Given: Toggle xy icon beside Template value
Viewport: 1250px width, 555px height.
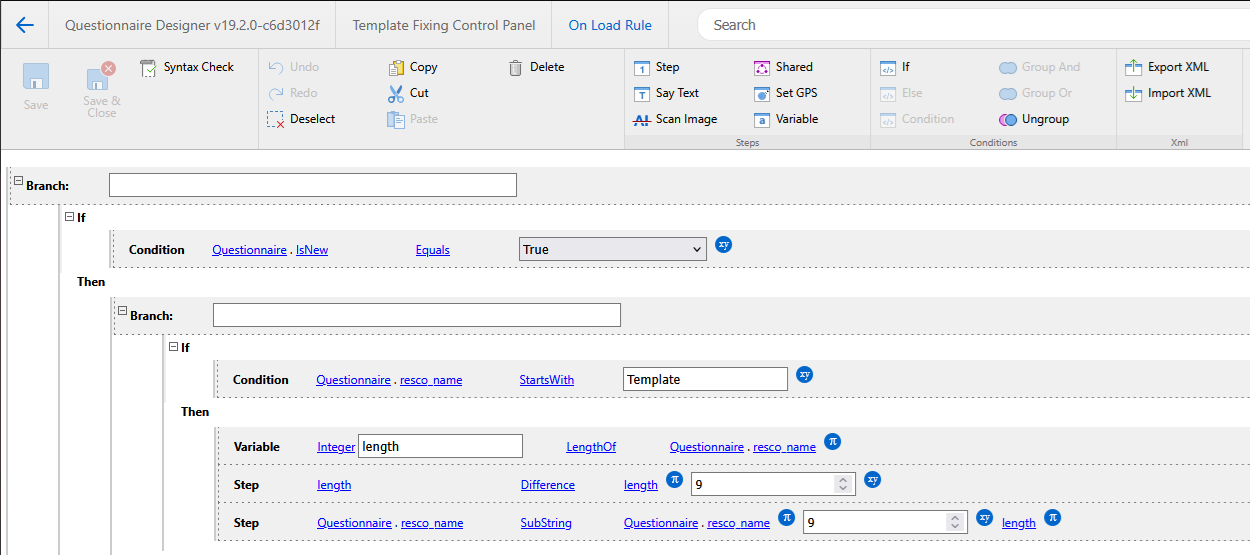Looking at the screenshot, I should pyautogui.click(x=805, y=375).
